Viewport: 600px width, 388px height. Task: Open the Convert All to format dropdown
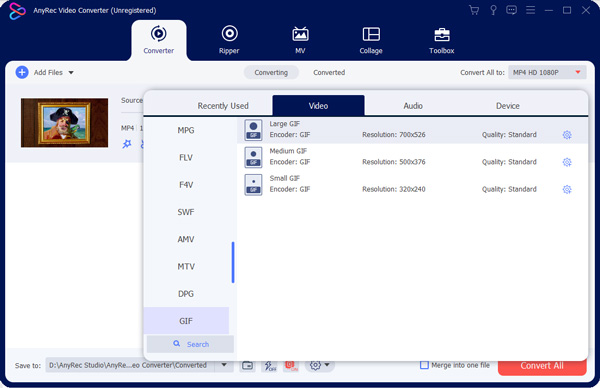[x=547, y=72]
